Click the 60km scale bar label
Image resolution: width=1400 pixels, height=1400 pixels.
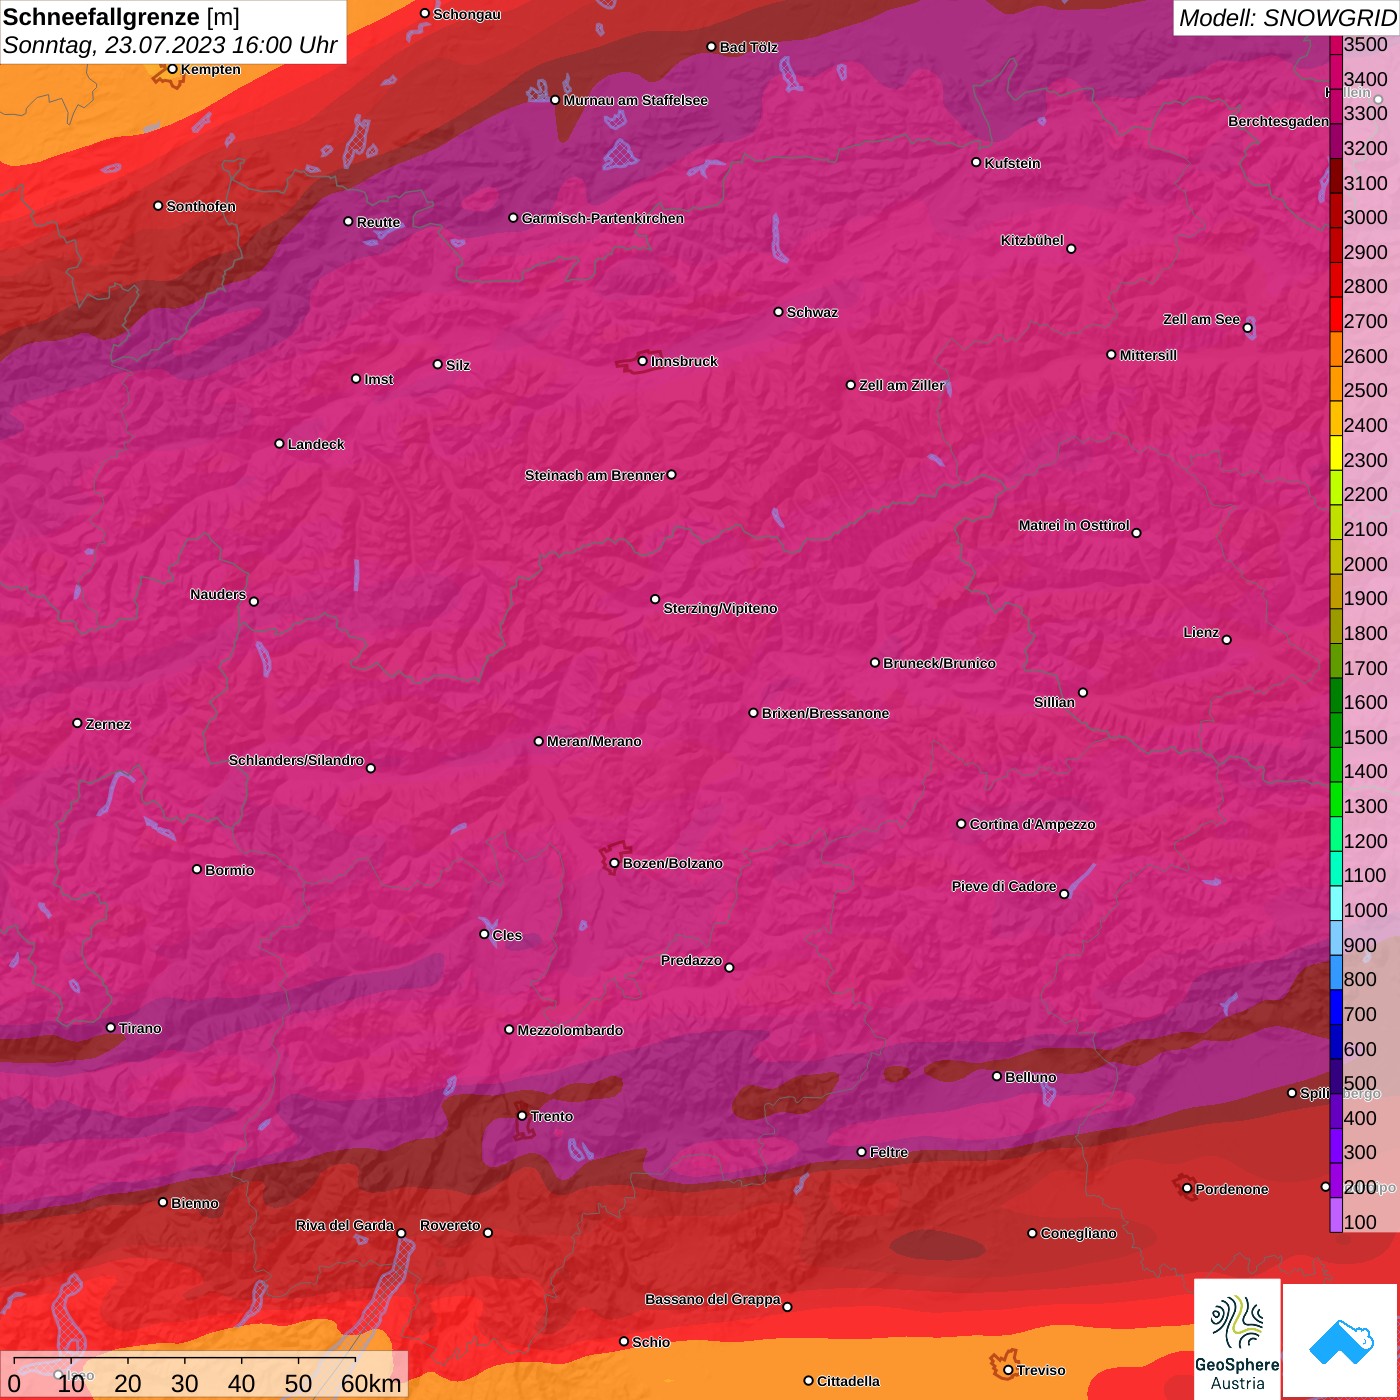(371, 1383)
